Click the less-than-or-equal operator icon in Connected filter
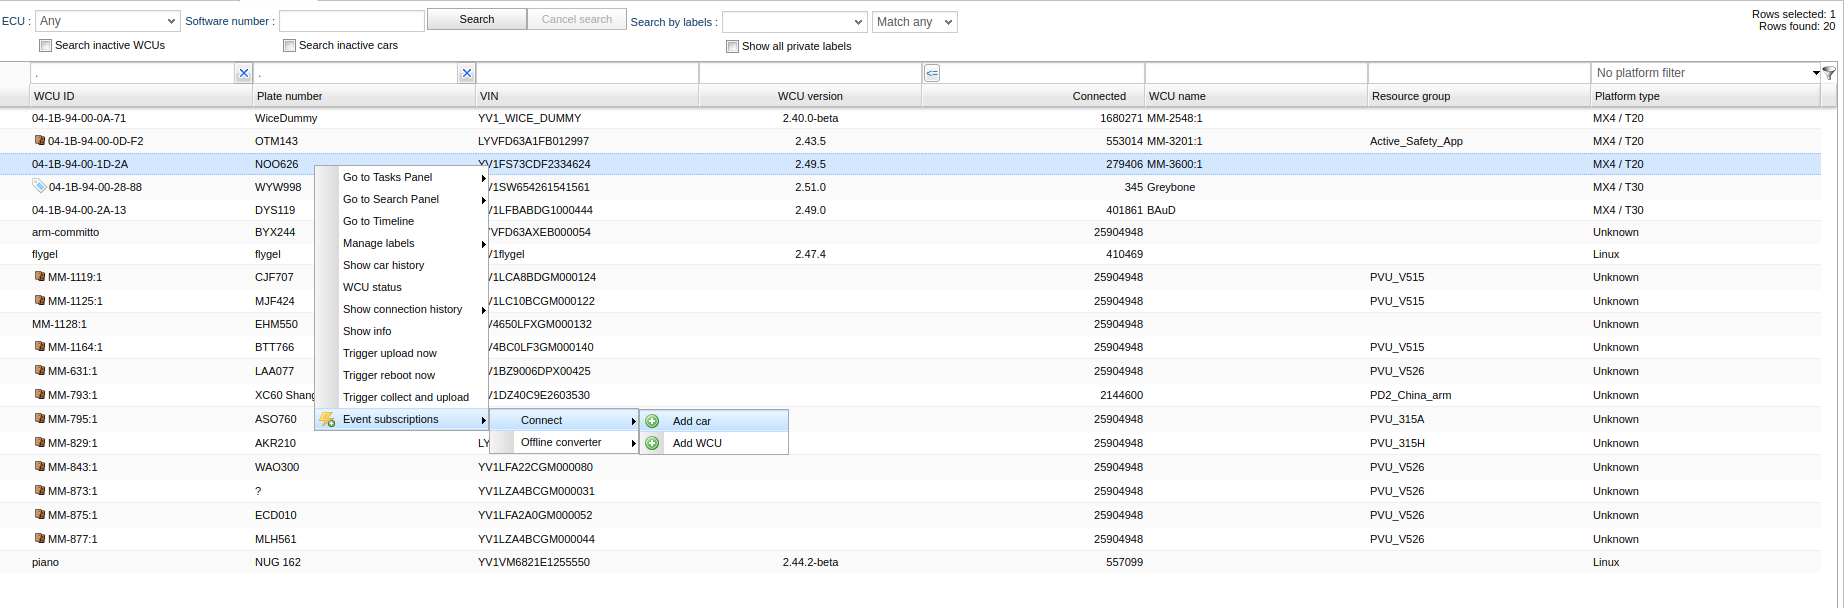The width and height of the screenshot is (1844, 608). click(932, 73)
